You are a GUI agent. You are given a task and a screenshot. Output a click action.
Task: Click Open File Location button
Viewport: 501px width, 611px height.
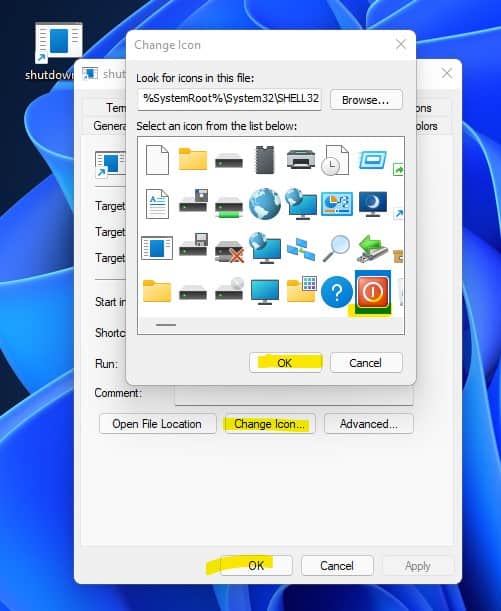[x=157, y=424]
